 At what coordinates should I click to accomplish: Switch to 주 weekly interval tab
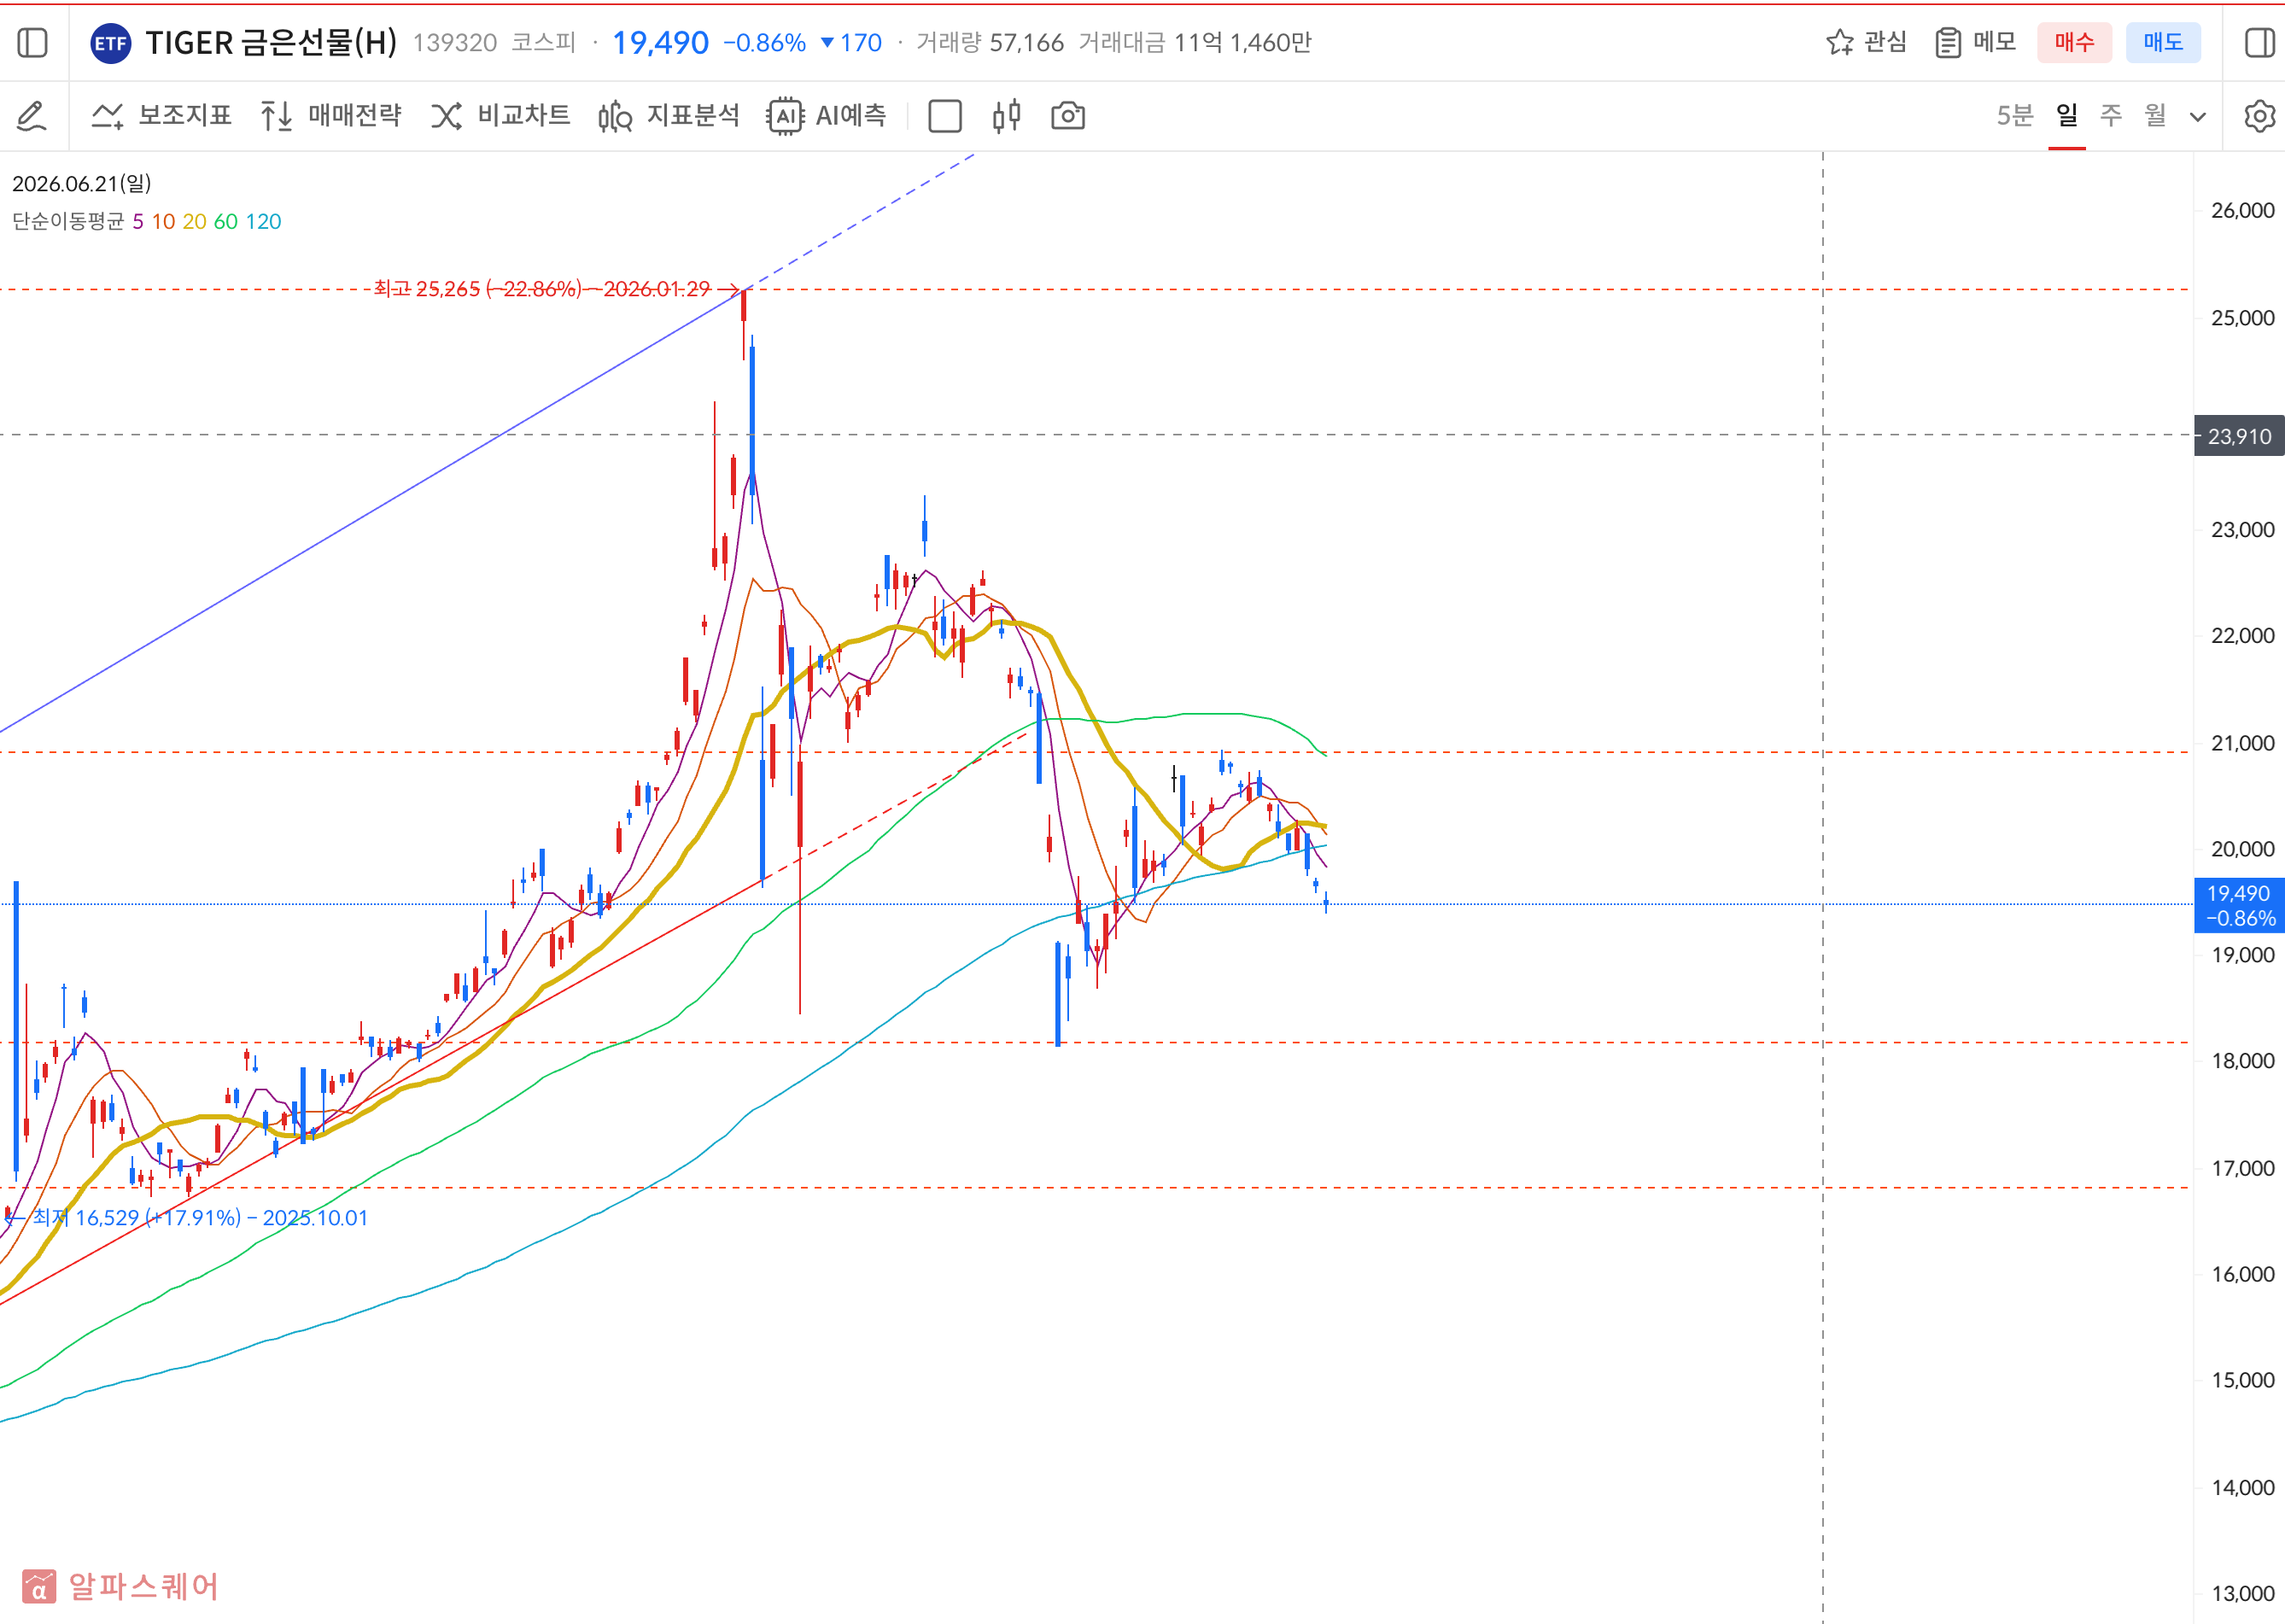pos(2111,115)
